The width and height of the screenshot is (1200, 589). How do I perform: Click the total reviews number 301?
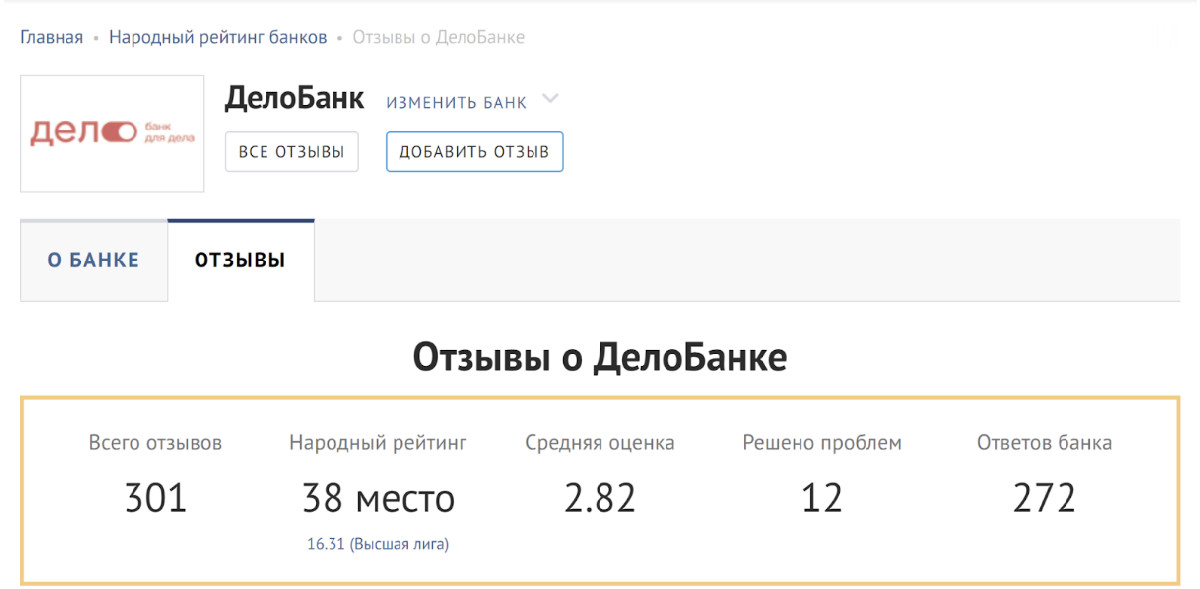click(155, 497)
